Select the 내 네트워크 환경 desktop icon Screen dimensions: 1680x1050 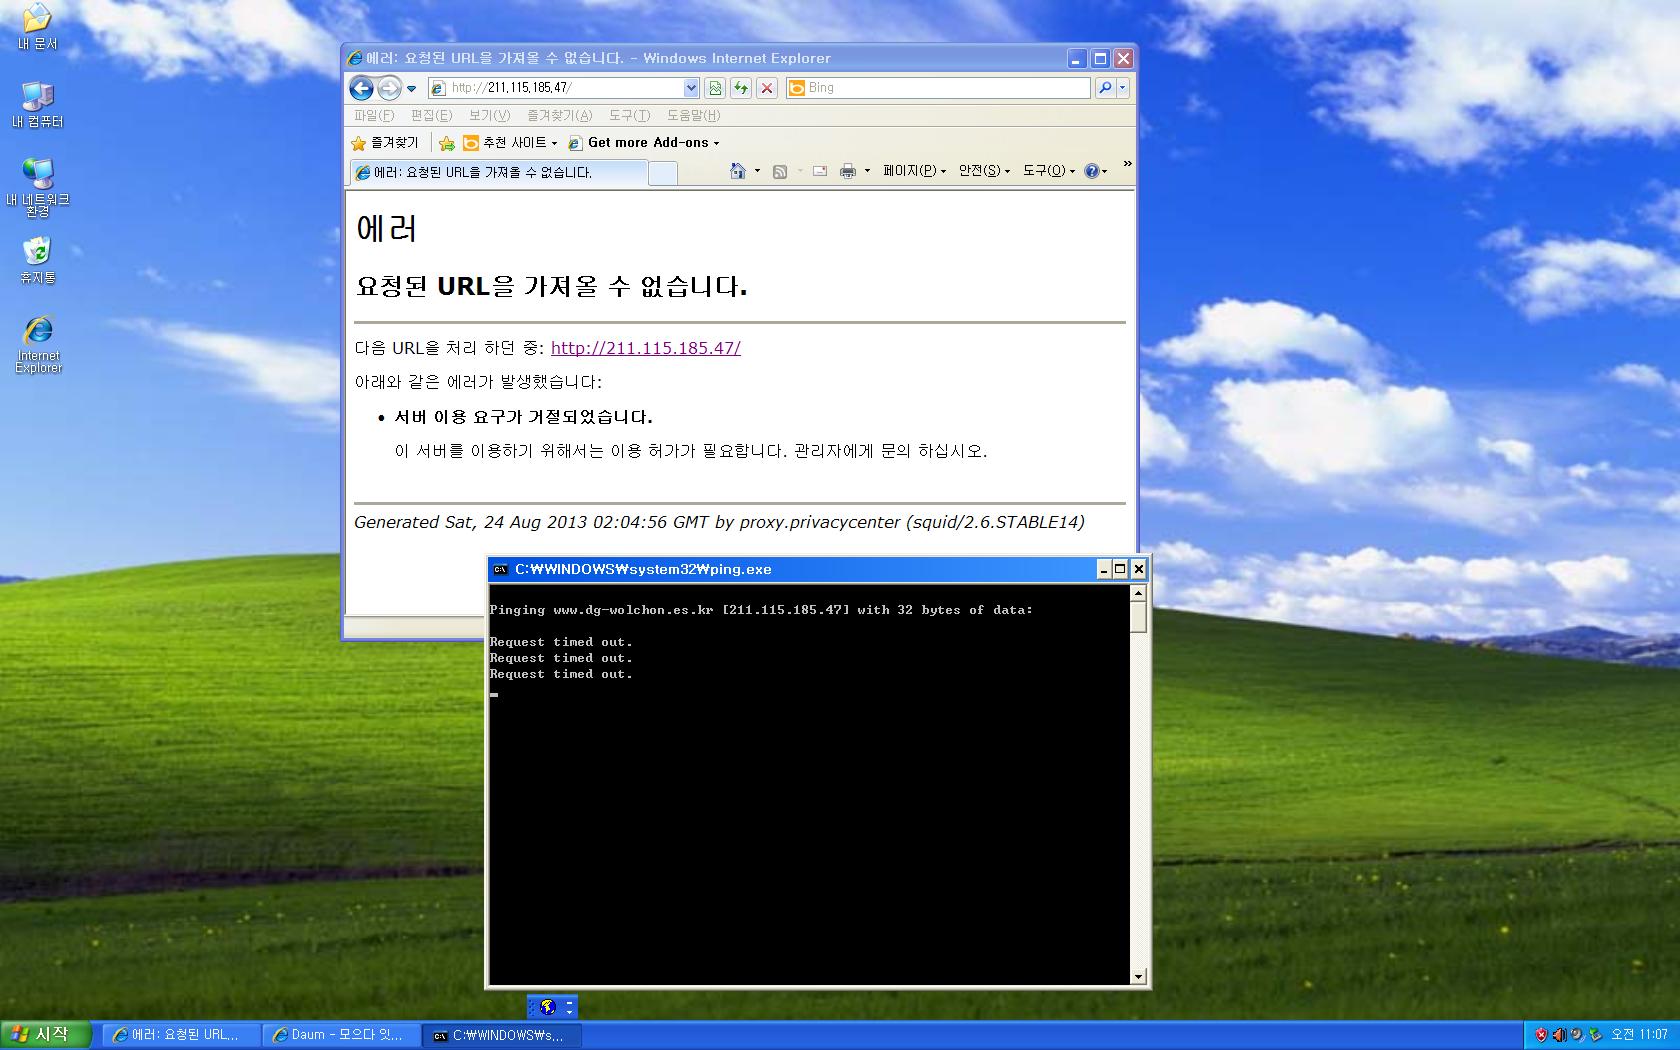tap(38, 187)
